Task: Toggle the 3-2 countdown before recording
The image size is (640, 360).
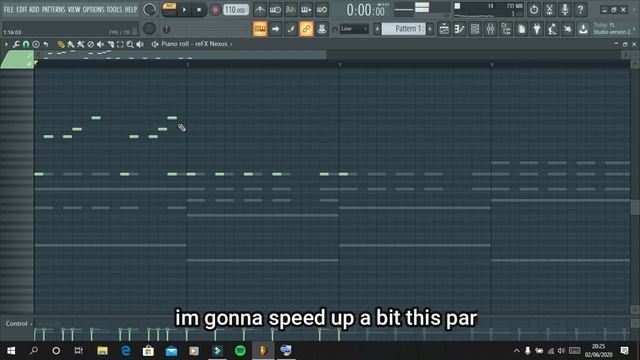Action: tap(291, 10)
